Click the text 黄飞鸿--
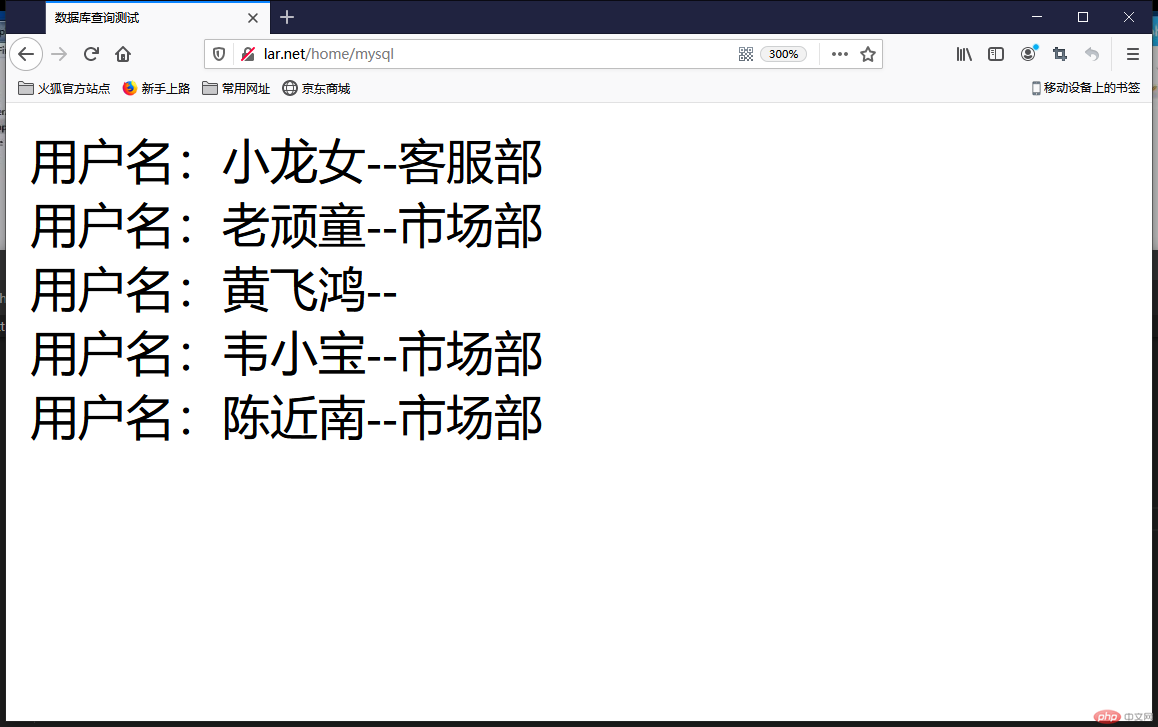Viewport: 1158px width, 727px height. point(309,290)
